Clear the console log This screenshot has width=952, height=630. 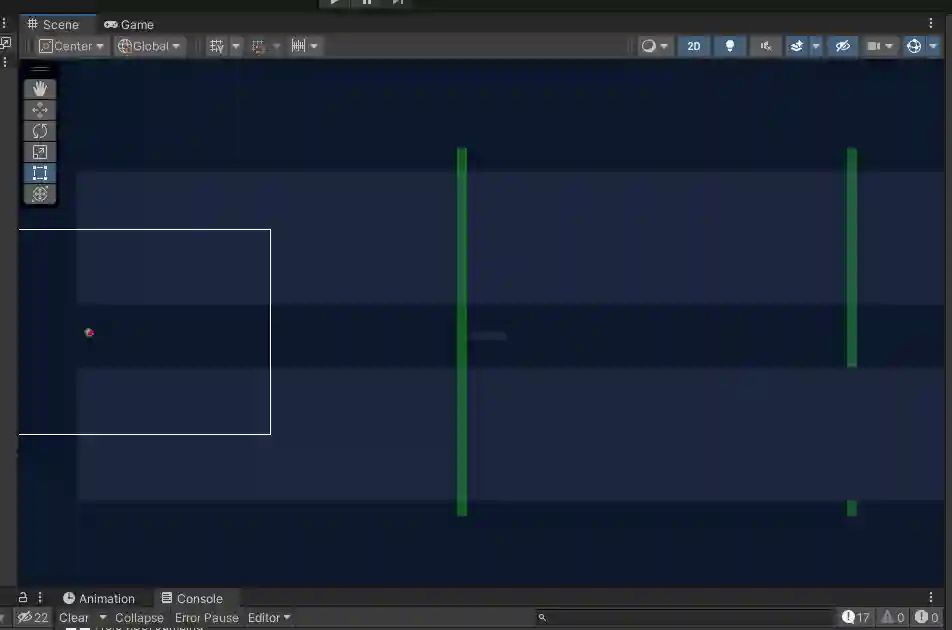pyautogui.click(x=73, y=617)
